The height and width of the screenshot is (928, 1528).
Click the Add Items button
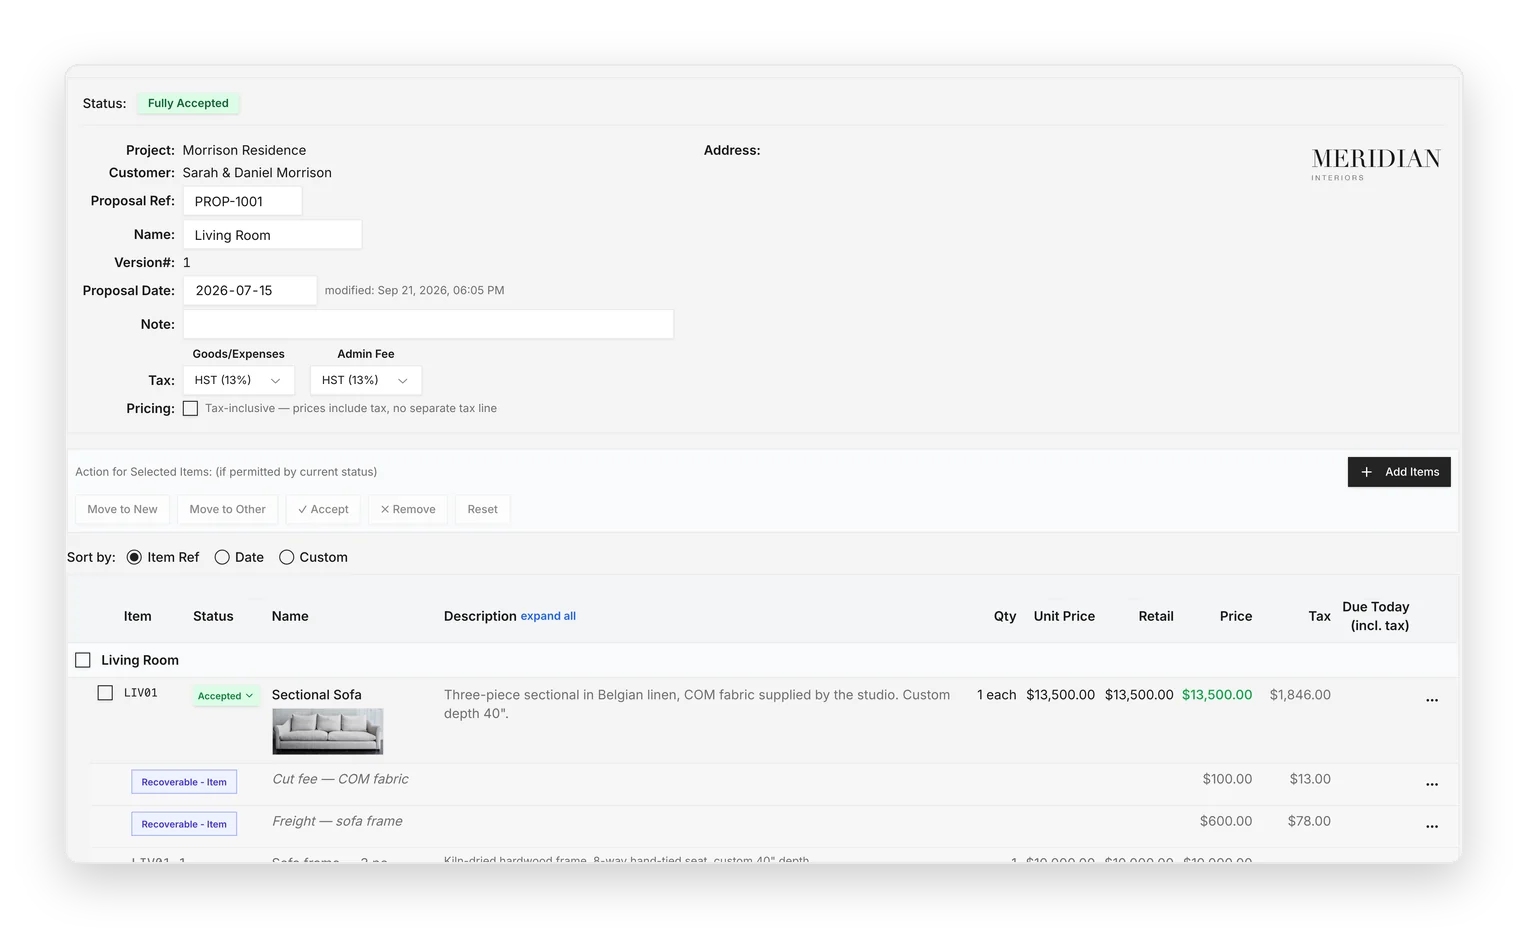click(x=1399, y=472)
